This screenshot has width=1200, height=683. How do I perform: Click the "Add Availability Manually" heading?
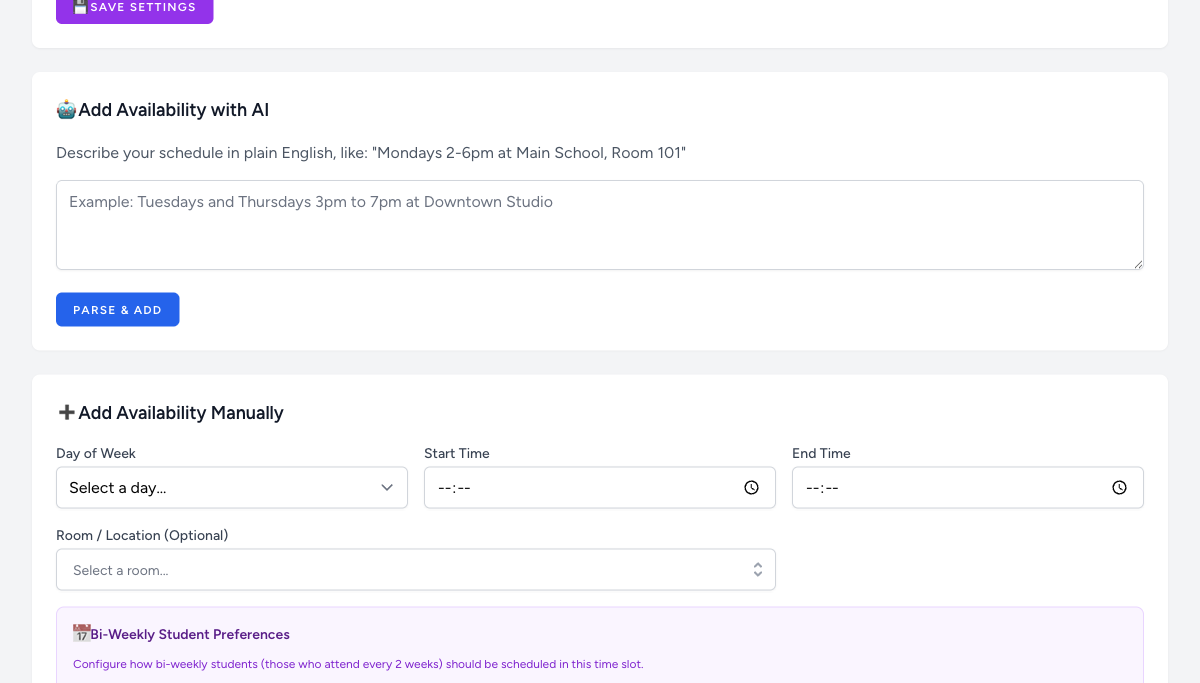pyautogui.click(x=181, y=413)
